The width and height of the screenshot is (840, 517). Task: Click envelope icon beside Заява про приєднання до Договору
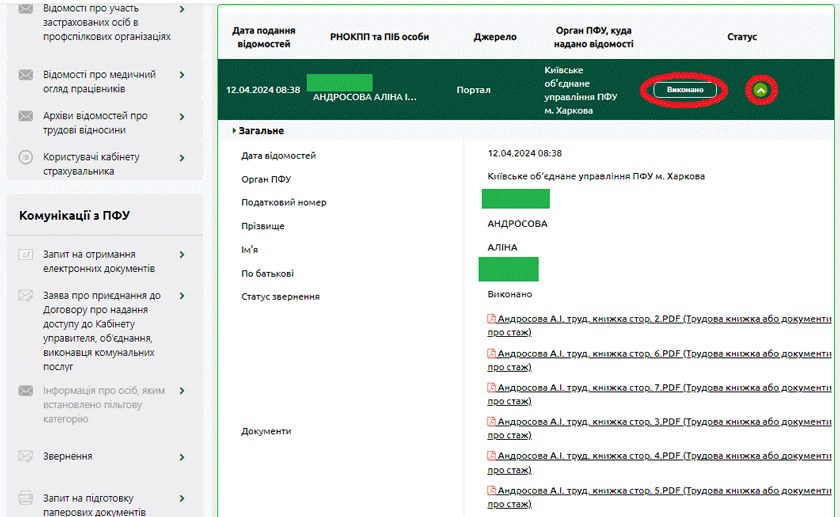(x=25, y=296)
